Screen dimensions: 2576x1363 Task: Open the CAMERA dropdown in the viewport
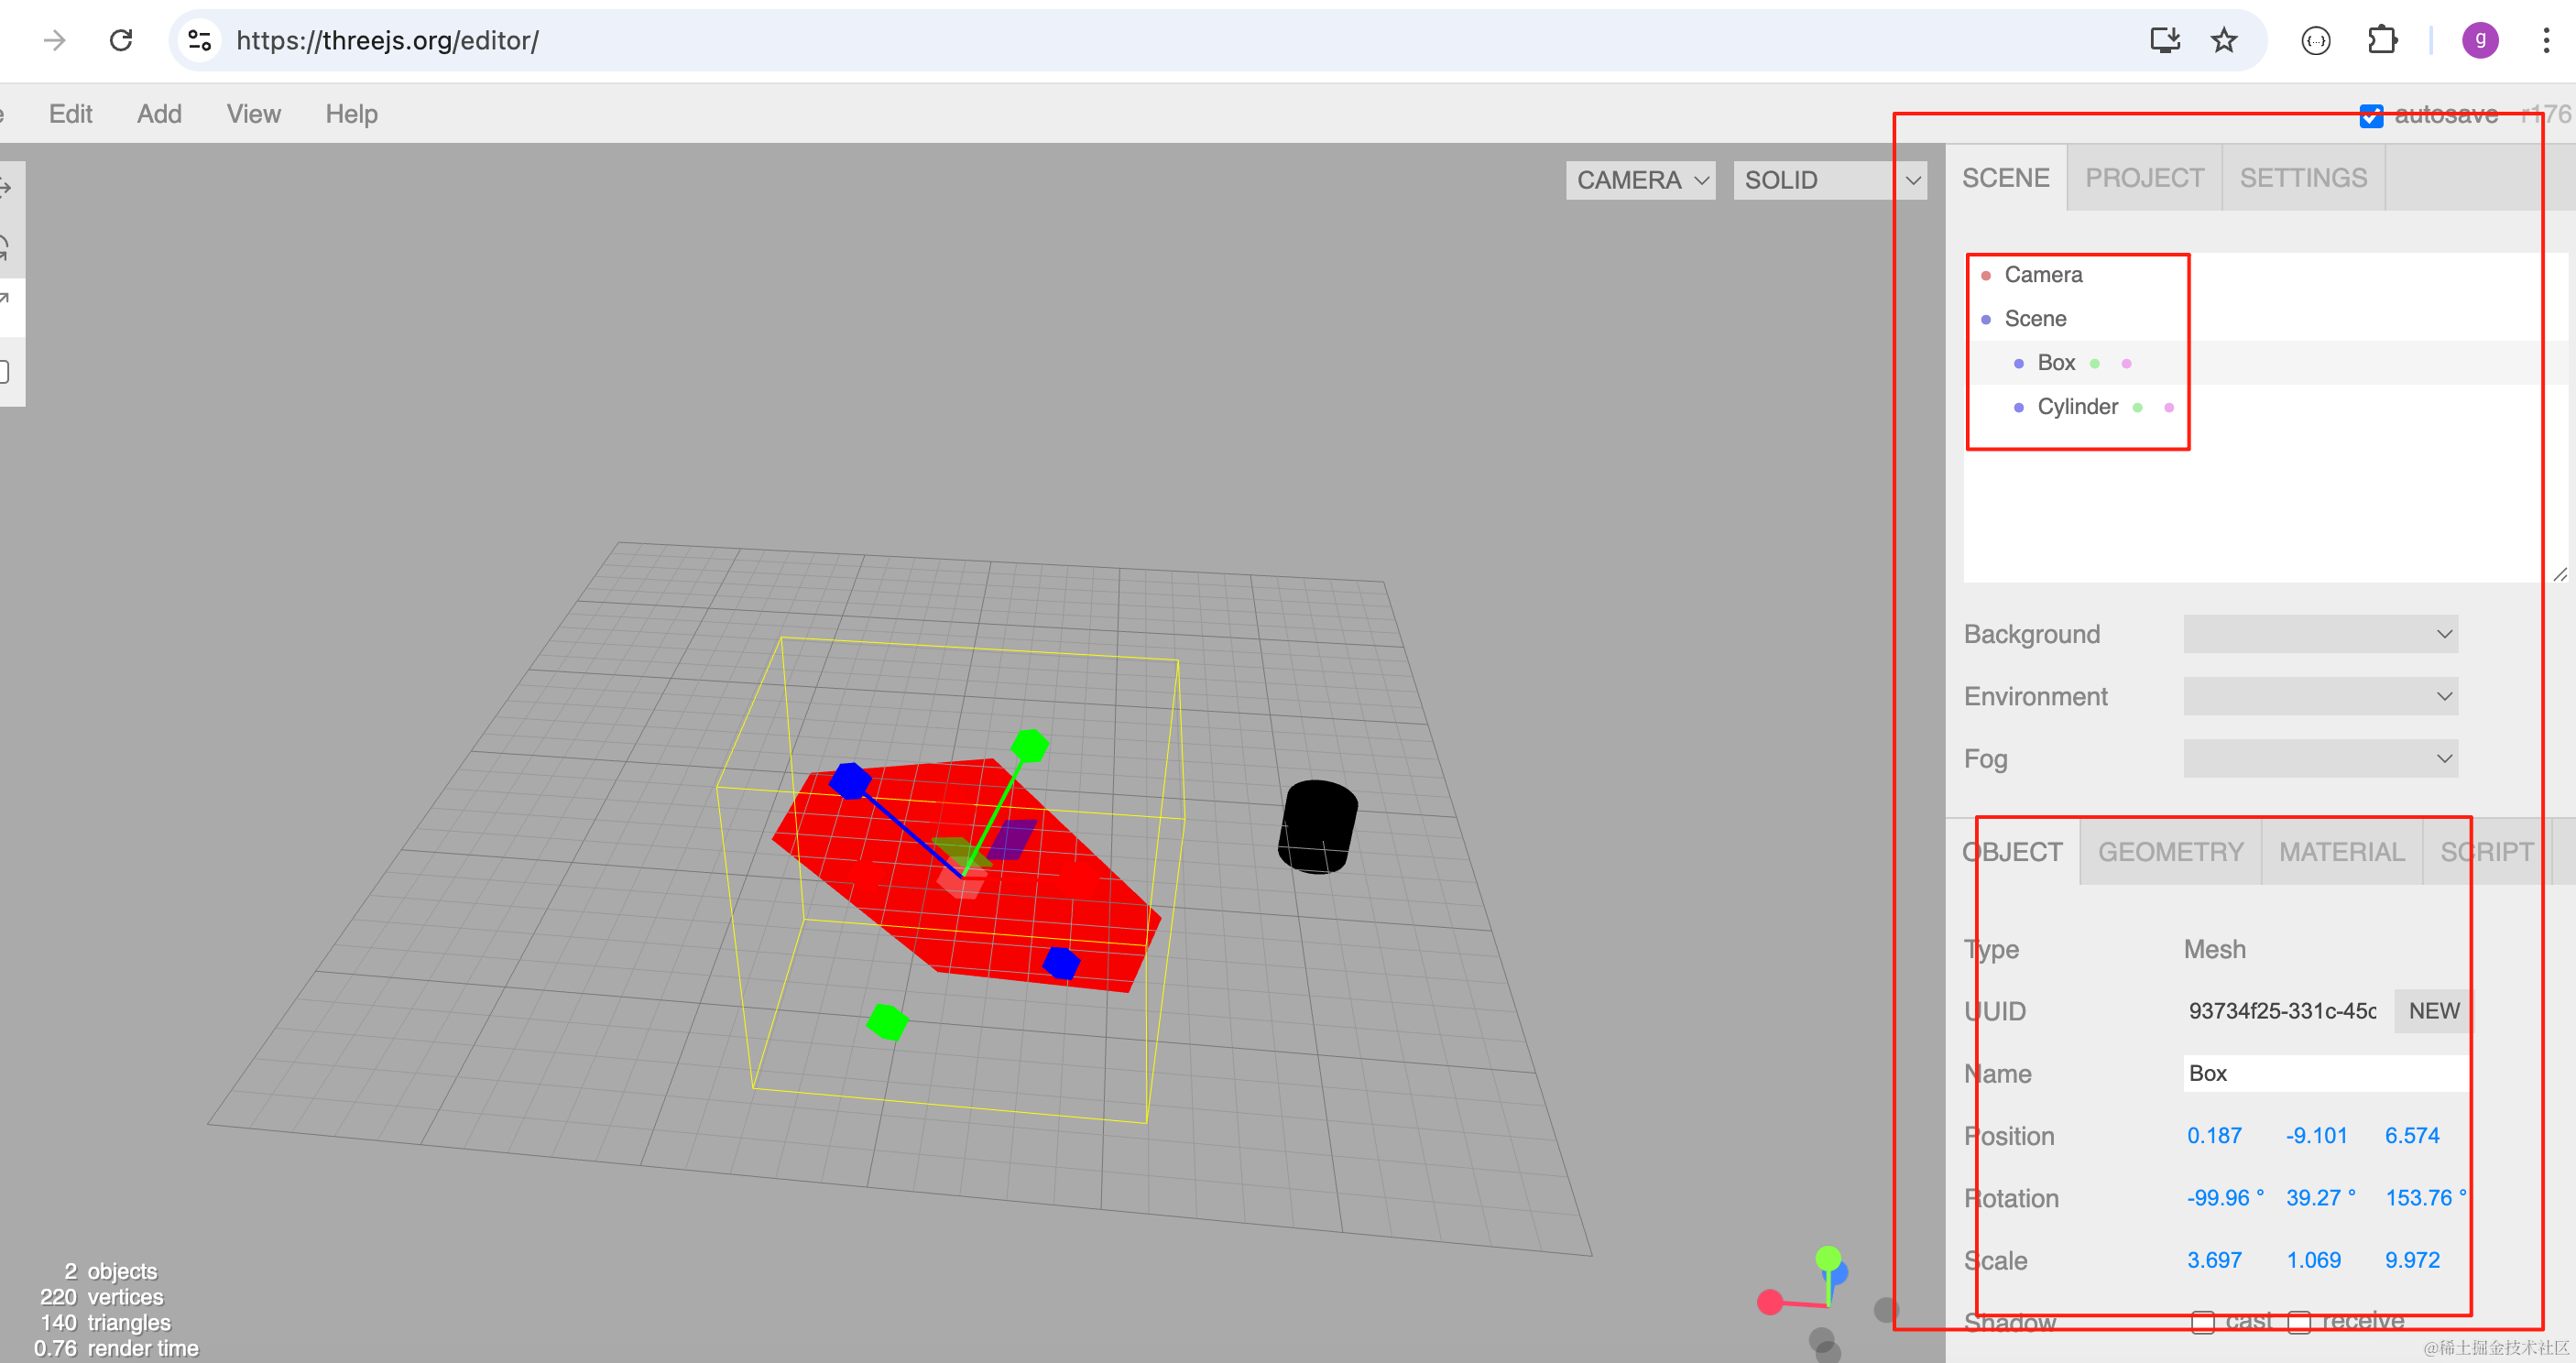(x=1640, y=180)
